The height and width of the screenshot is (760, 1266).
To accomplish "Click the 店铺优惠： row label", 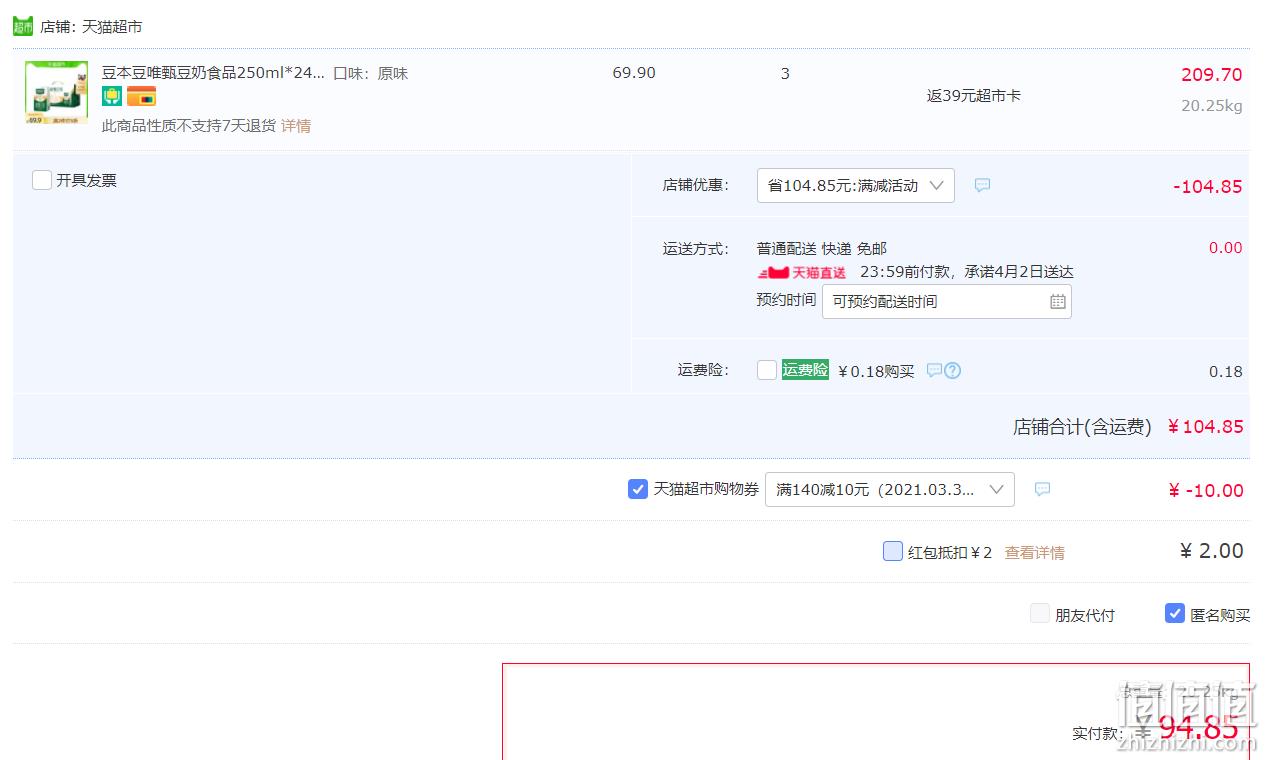I will click(696, 185).
